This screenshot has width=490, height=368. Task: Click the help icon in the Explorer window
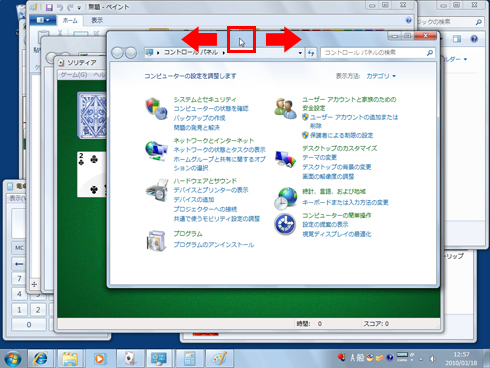[474, 39]
